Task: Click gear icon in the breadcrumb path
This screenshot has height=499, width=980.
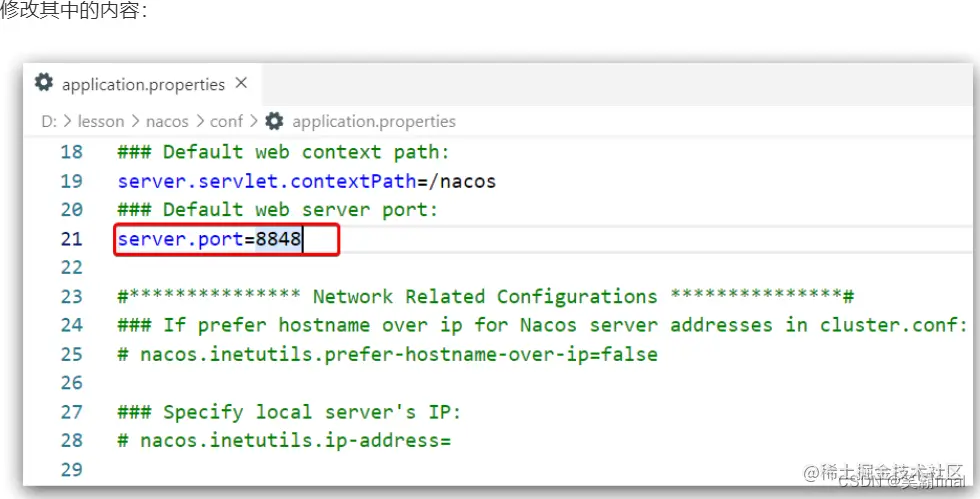Action: coord(274,121)
